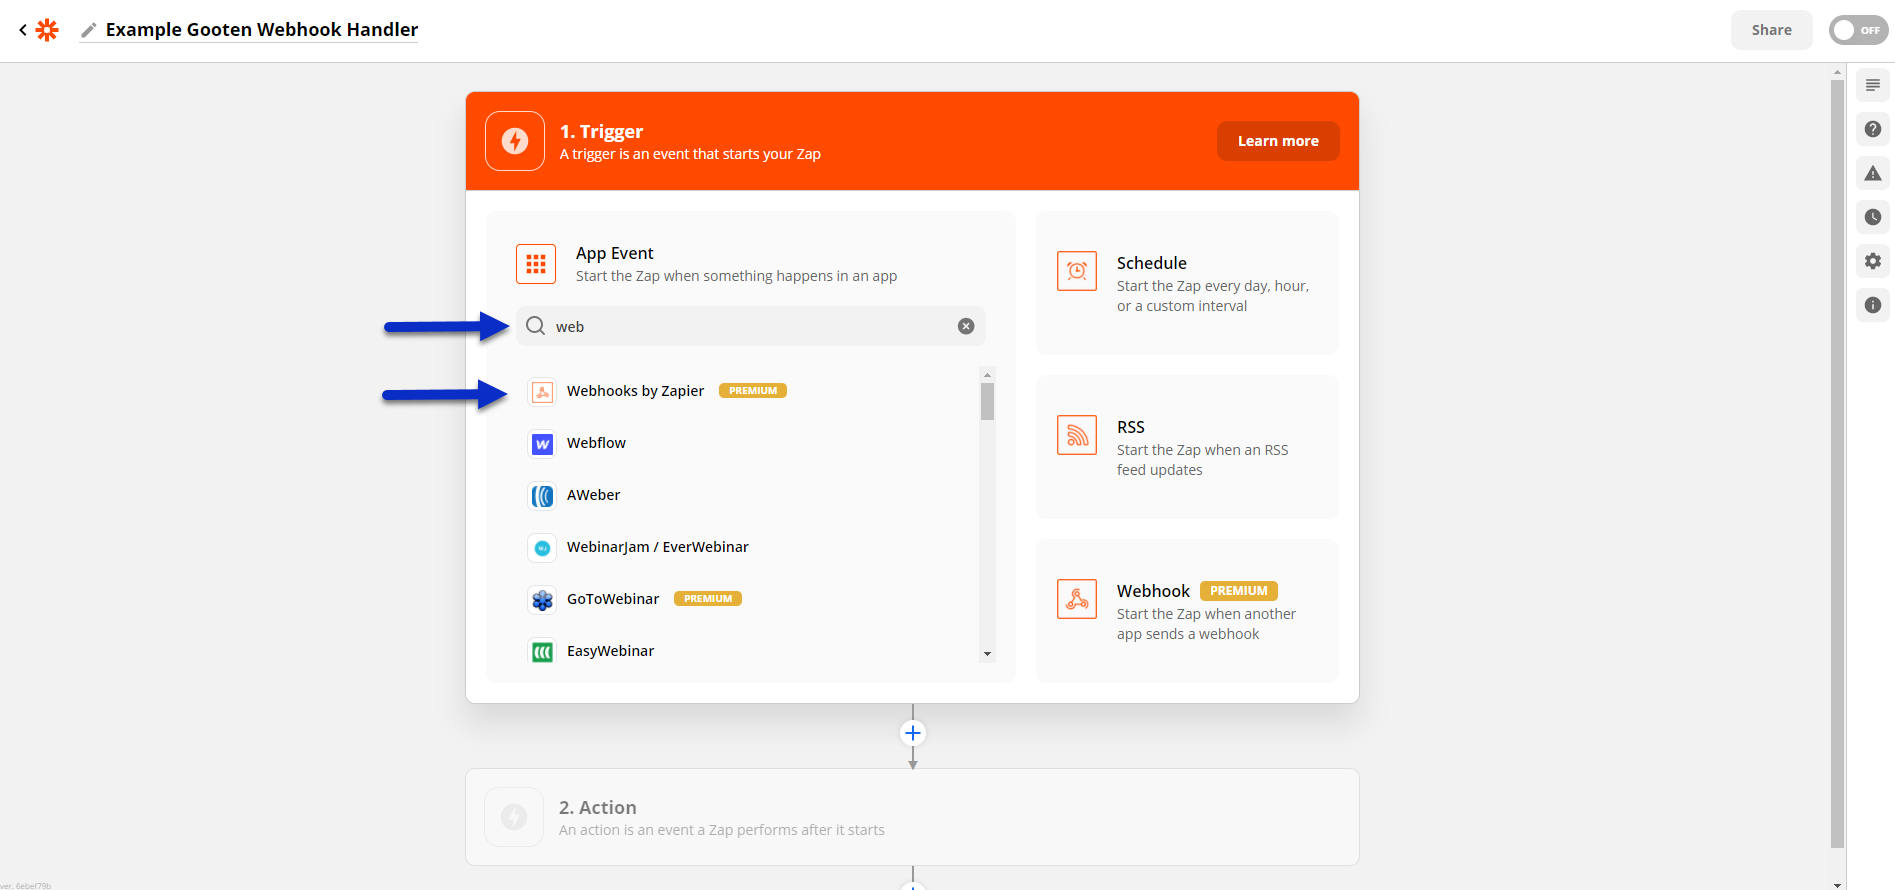Choose the Webhook premium trigger card
1895x890 pixels.
1187,611
